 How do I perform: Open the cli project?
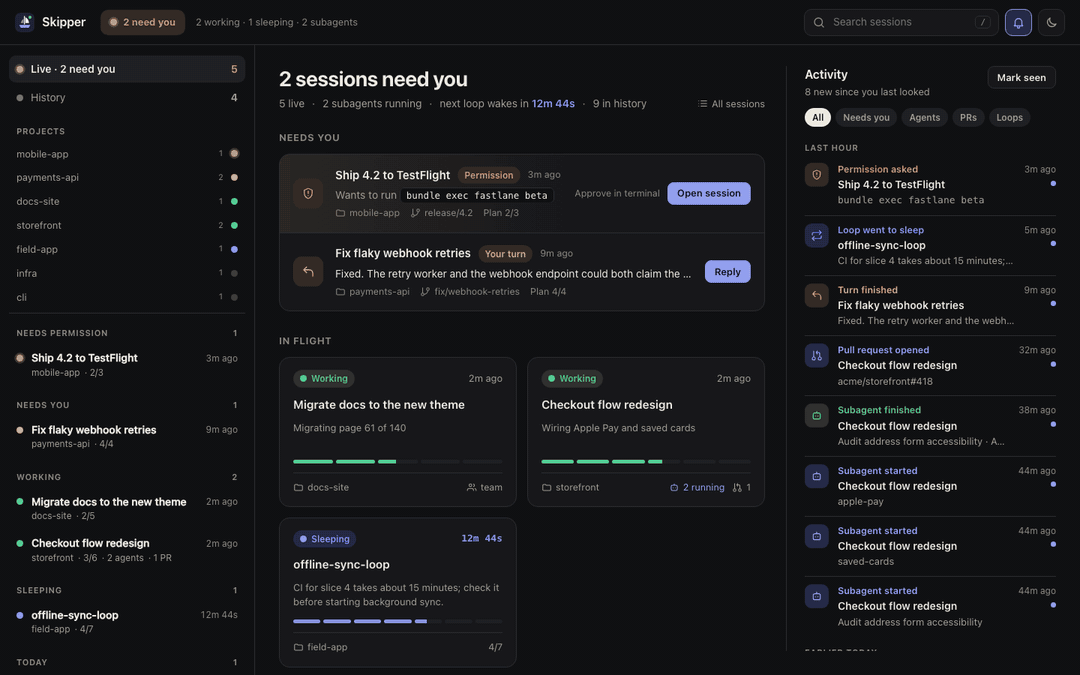pyautogui.click(x=127, y=298)
